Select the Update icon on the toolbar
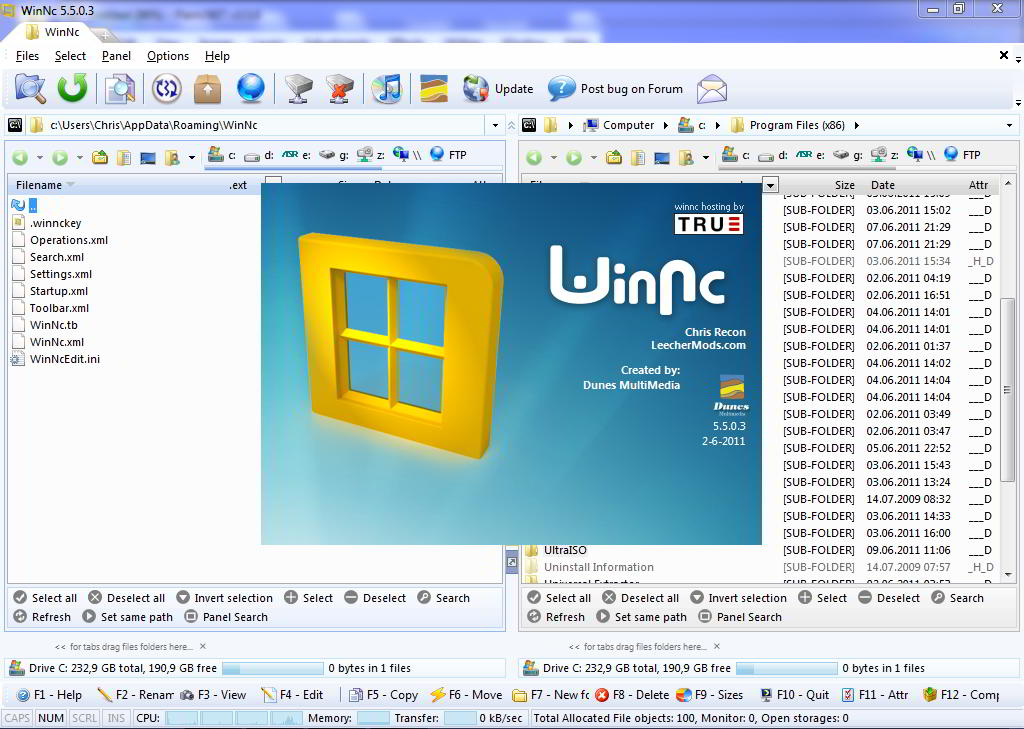Screen dimensions: 1024x729 point(474,88)
